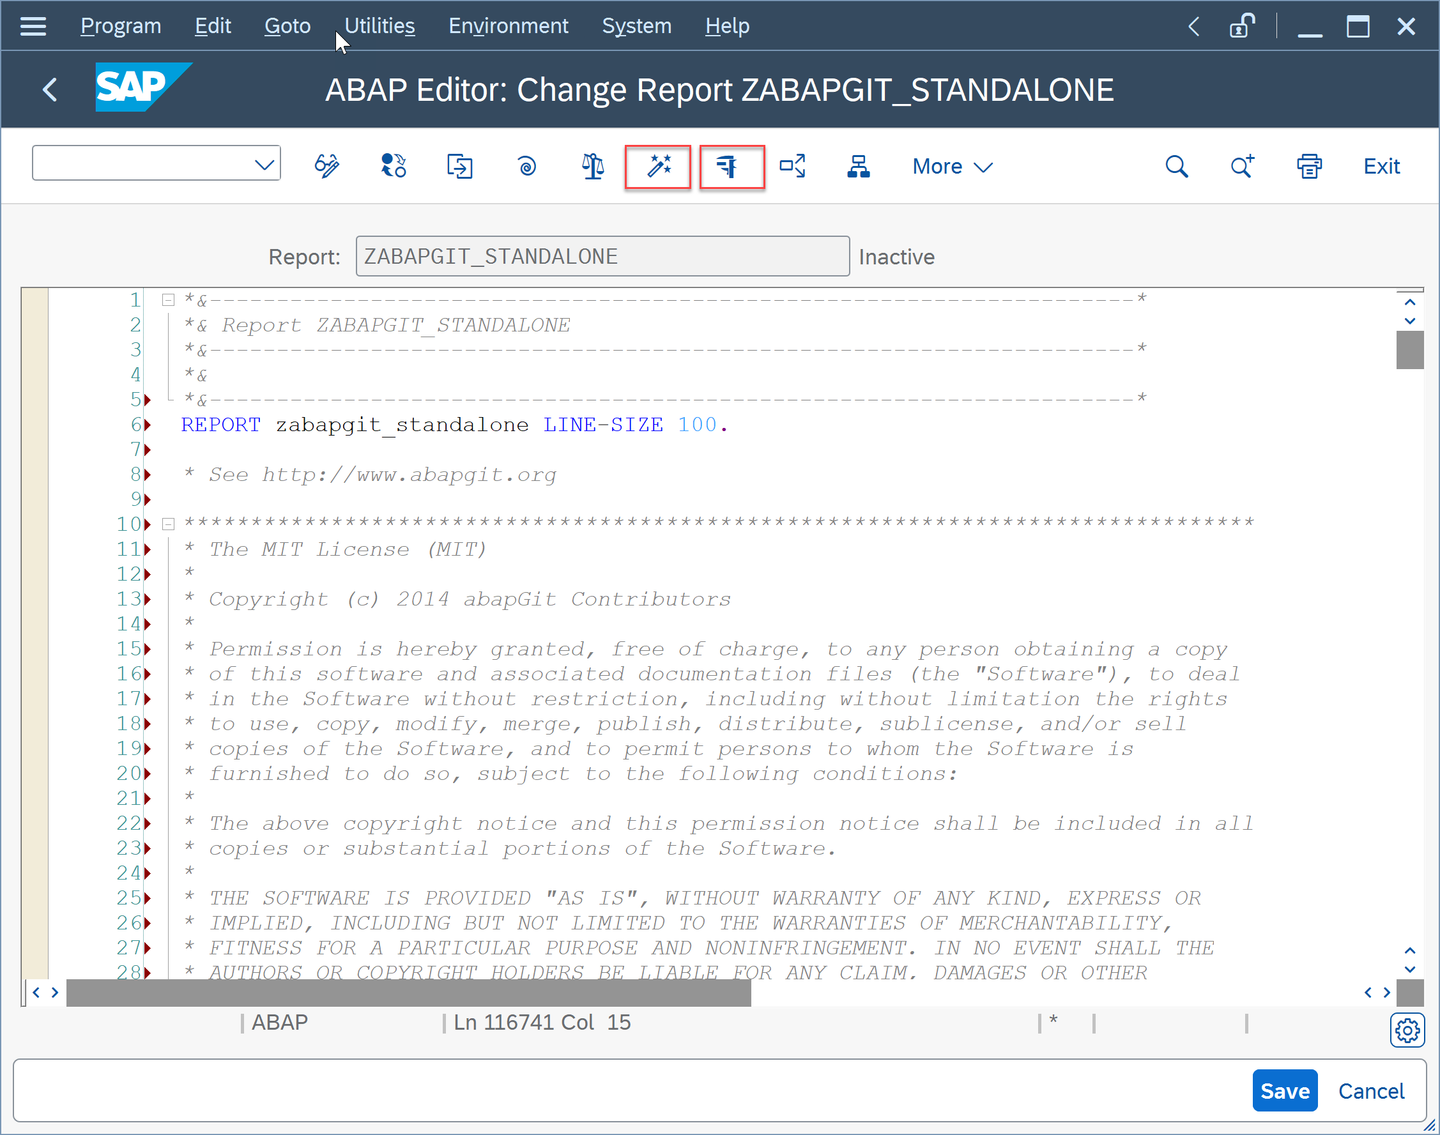The width and height of the screenshot is (1440, 1135).
Task: Click the SAP logo
Action: [142, 87]
